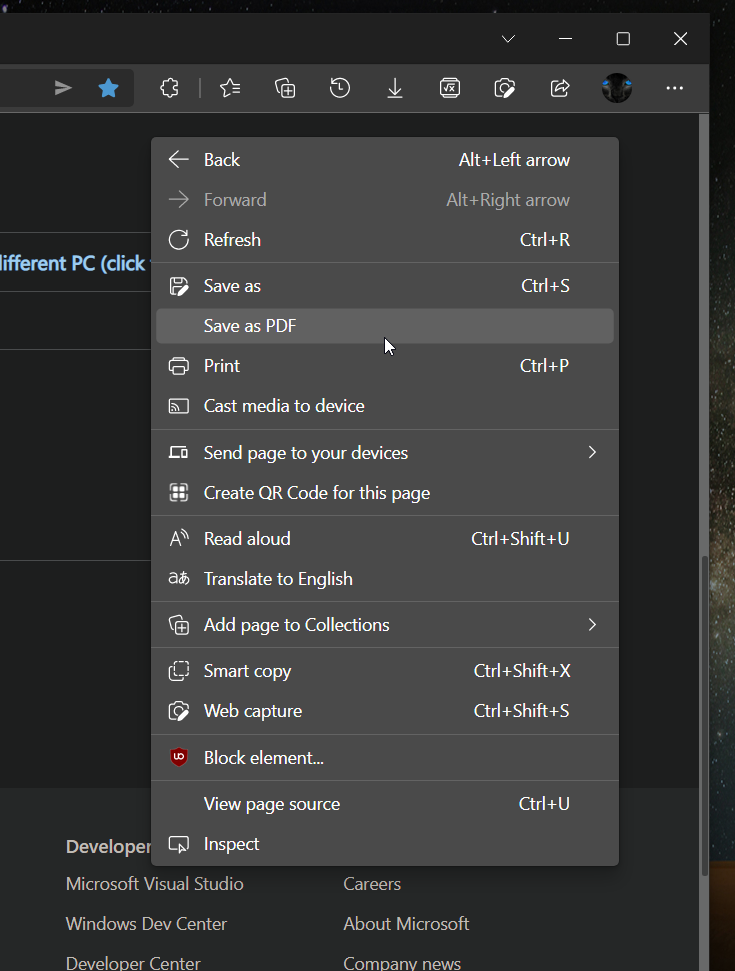
Task: Select Save as PDF menu entry
Action: coord(250,326)
